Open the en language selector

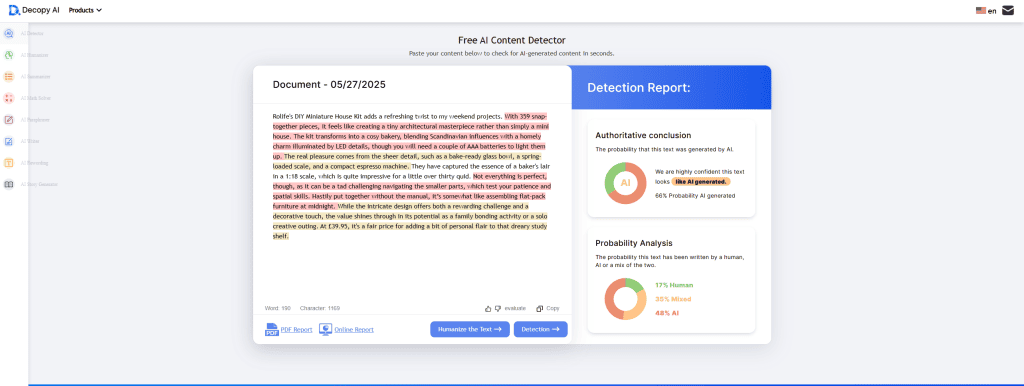985,10
